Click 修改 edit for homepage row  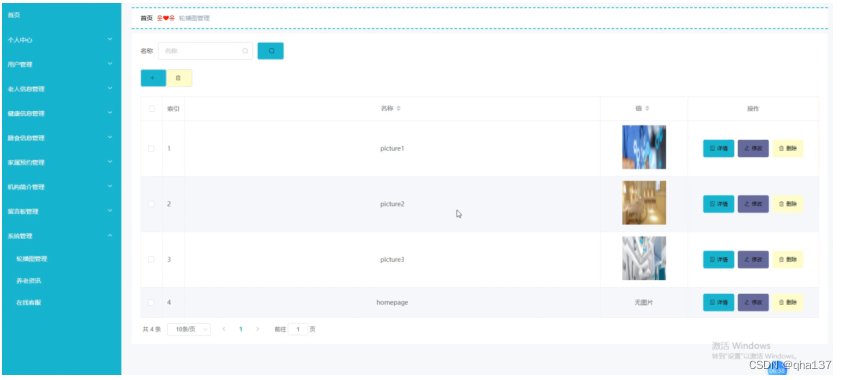click(753, 303)
